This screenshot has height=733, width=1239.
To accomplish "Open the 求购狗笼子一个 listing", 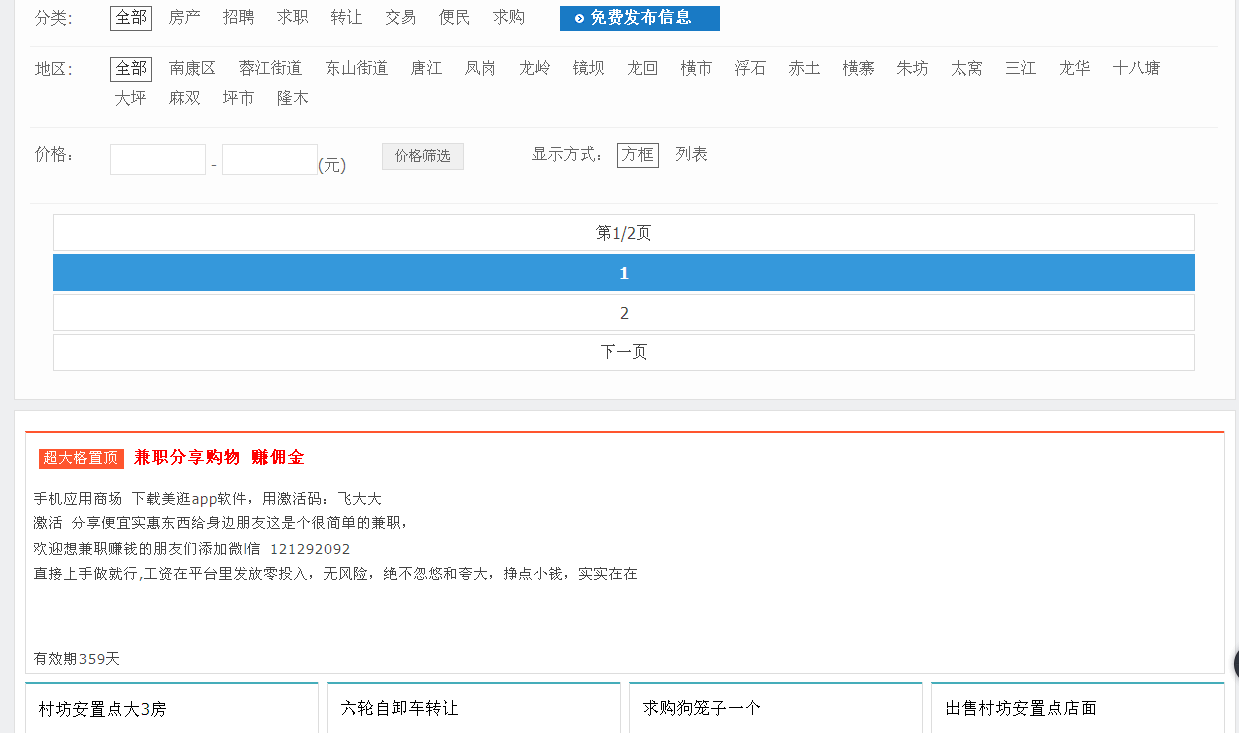I will [702, 708].
